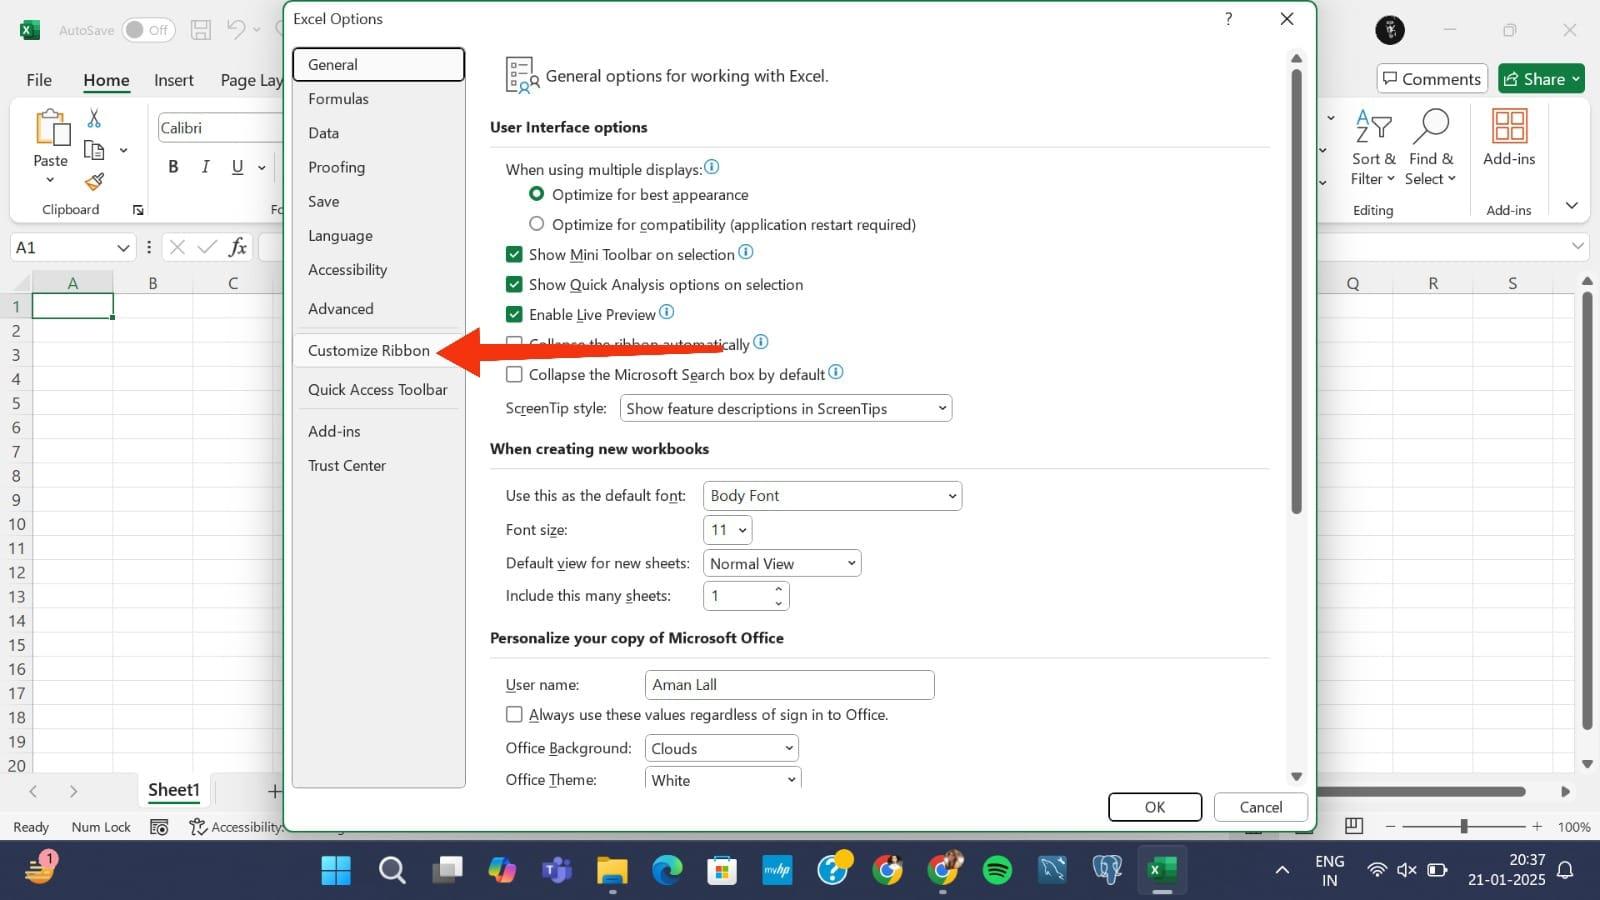Toggle Bold formatting in the ribbon

[173, 167]
